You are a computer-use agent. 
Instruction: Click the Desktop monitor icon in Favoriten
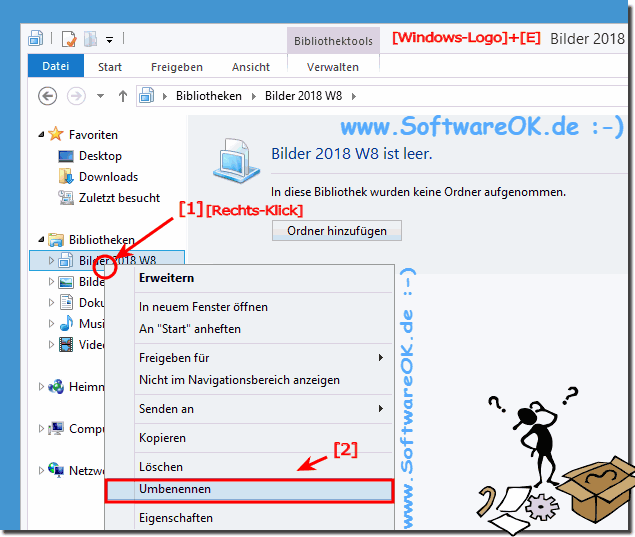pos(66,156)
